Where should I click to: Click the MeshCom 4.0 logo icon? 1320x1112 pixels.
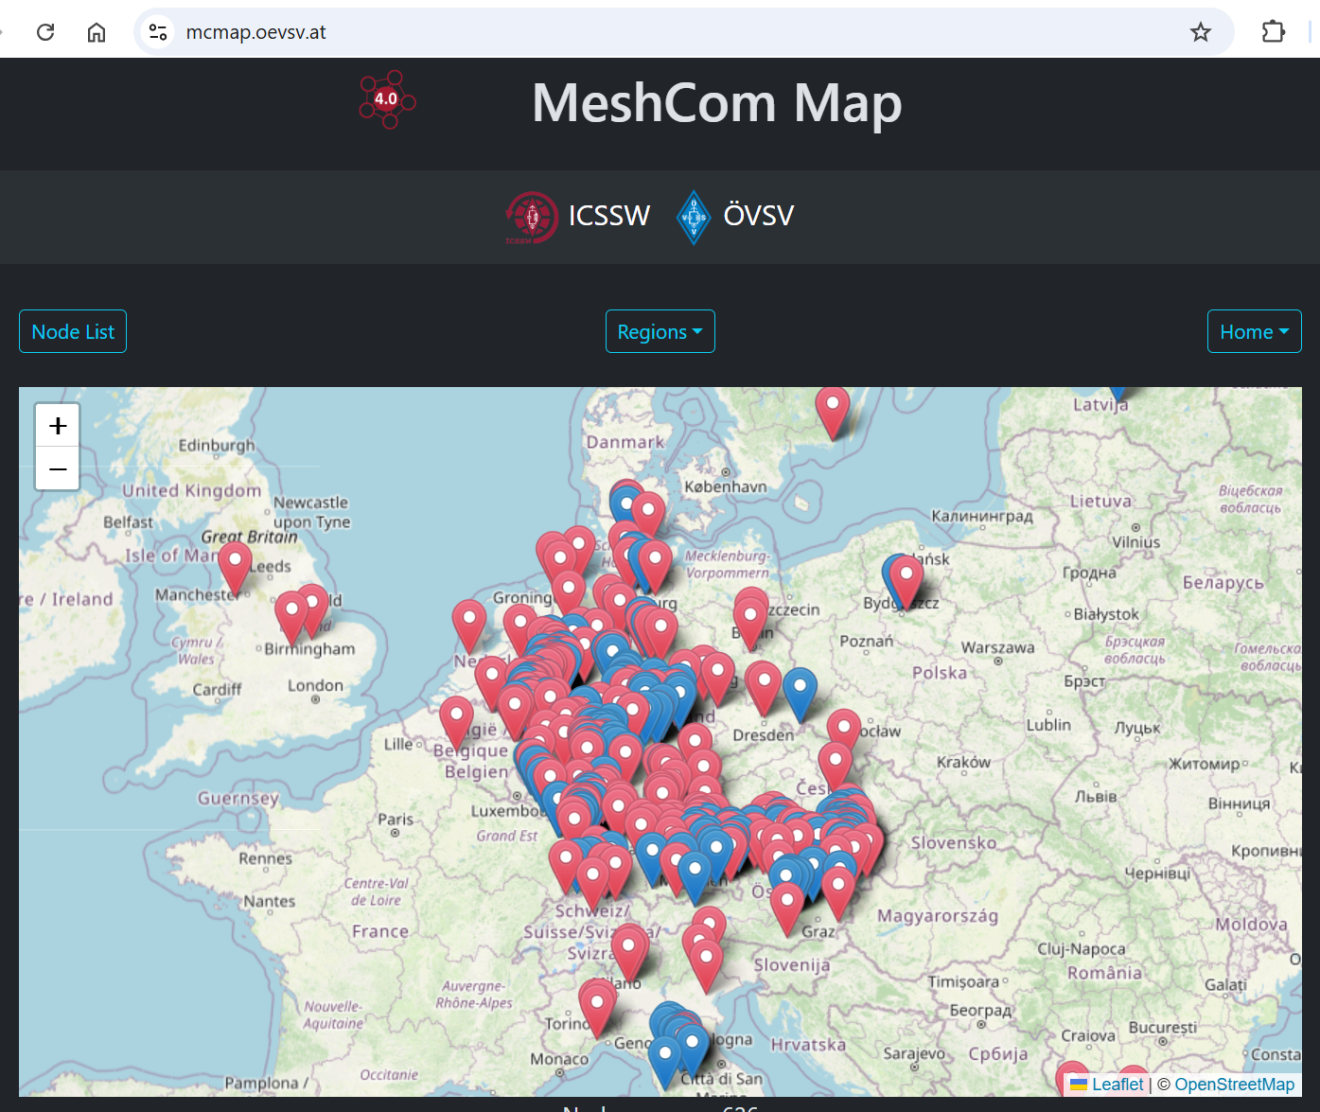(x=387, y=100)
